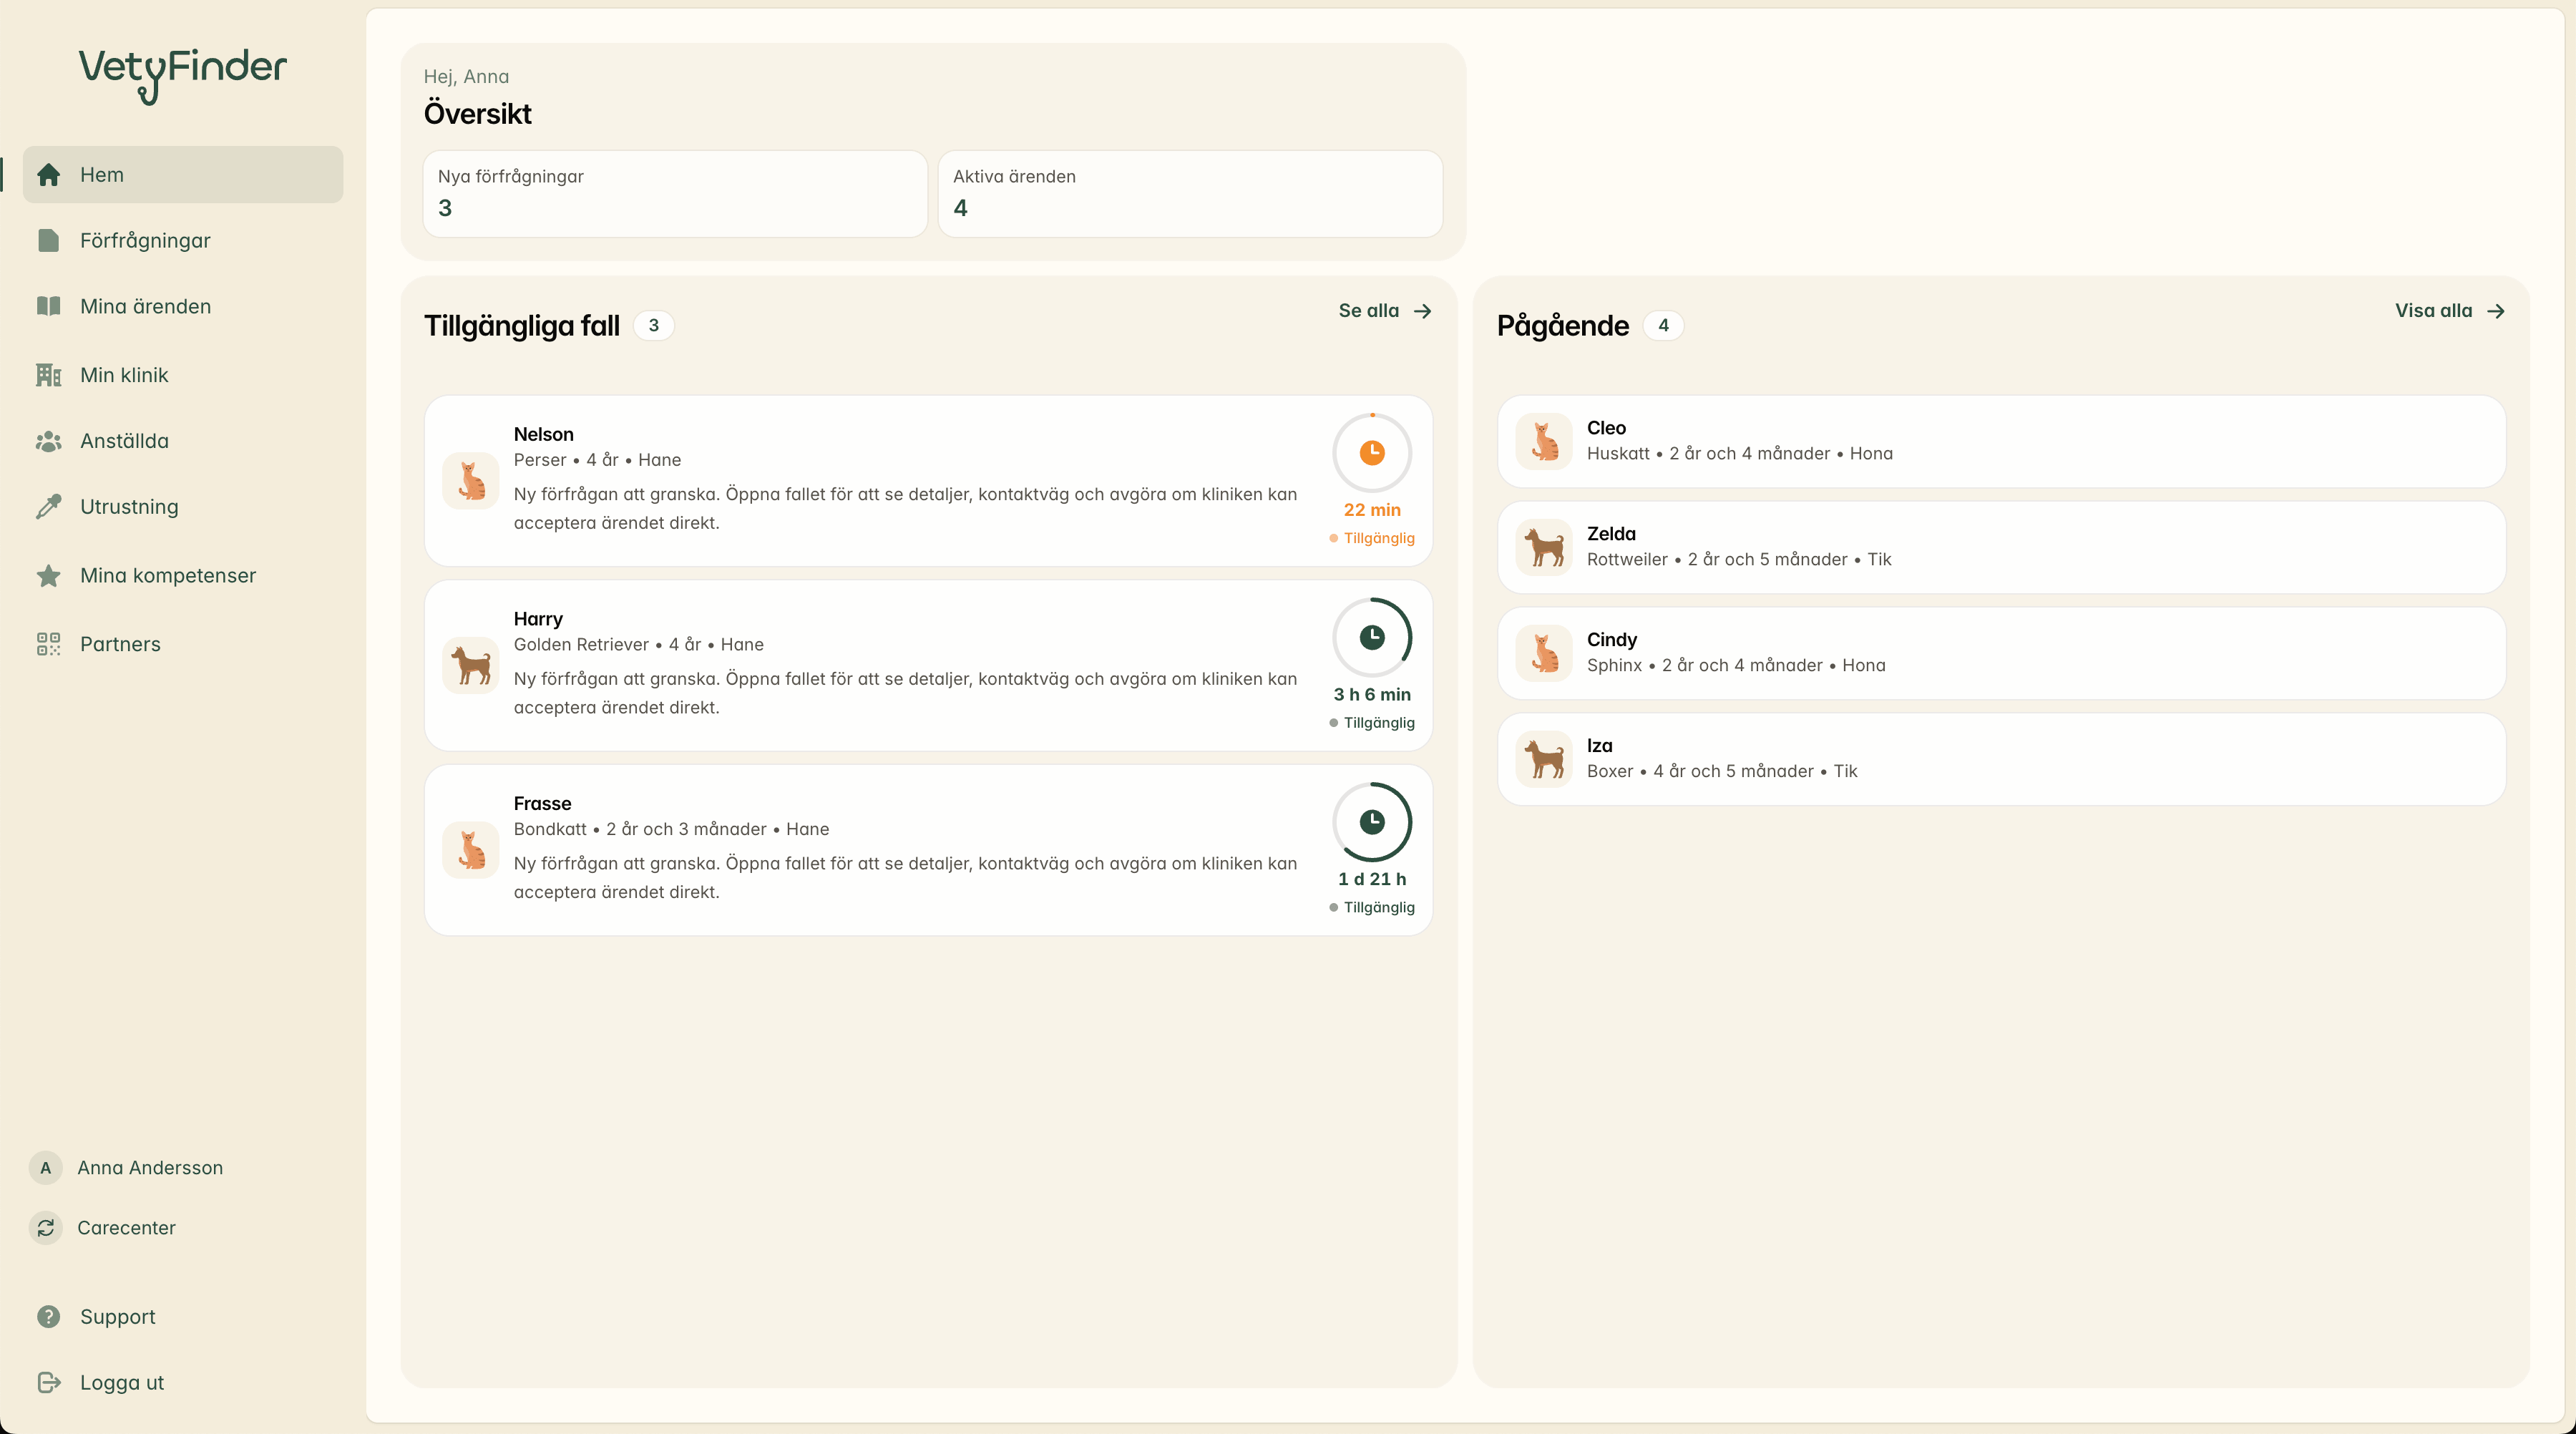The height and width of the screenshot is (1434, 2576).
Task: Click the Carecenter switch icon
Action: tap(46, 1228)
